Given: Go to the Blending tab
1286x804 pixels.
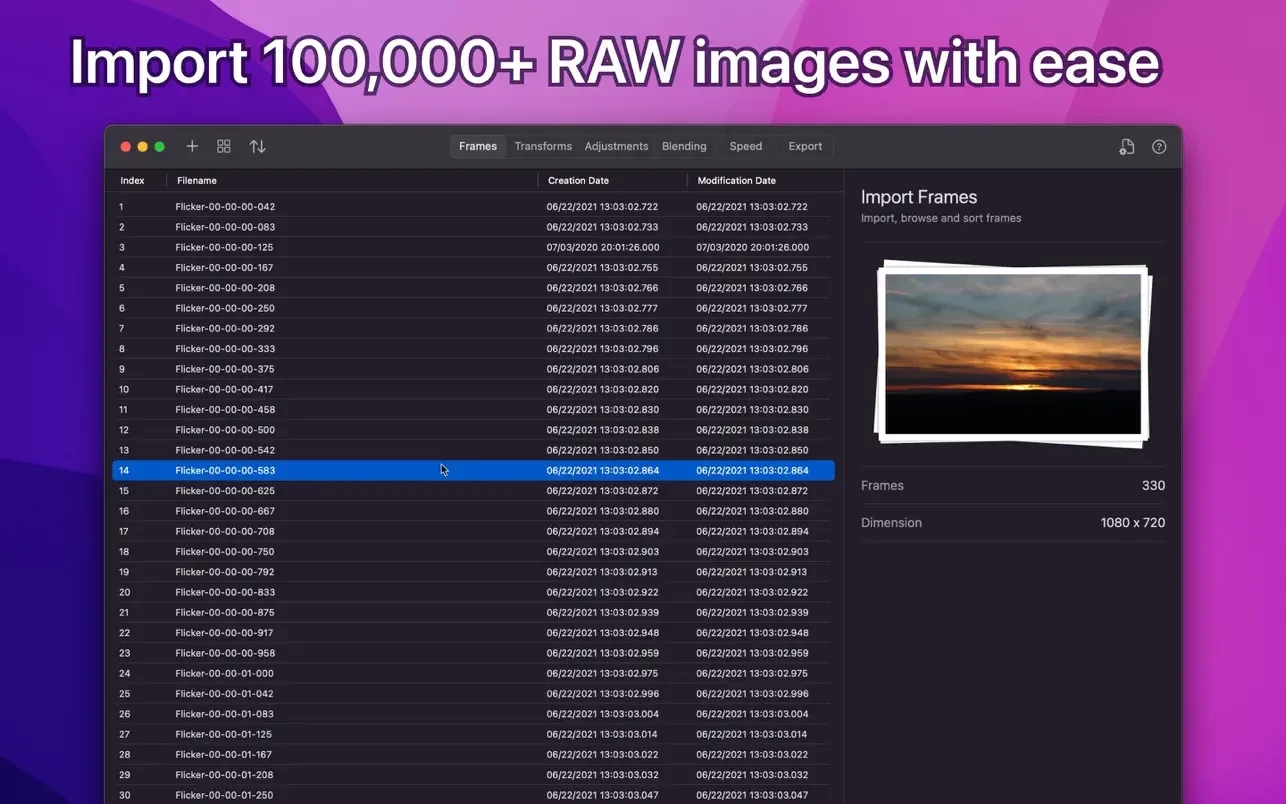Looking at the screenshot, I should [684, 146].
